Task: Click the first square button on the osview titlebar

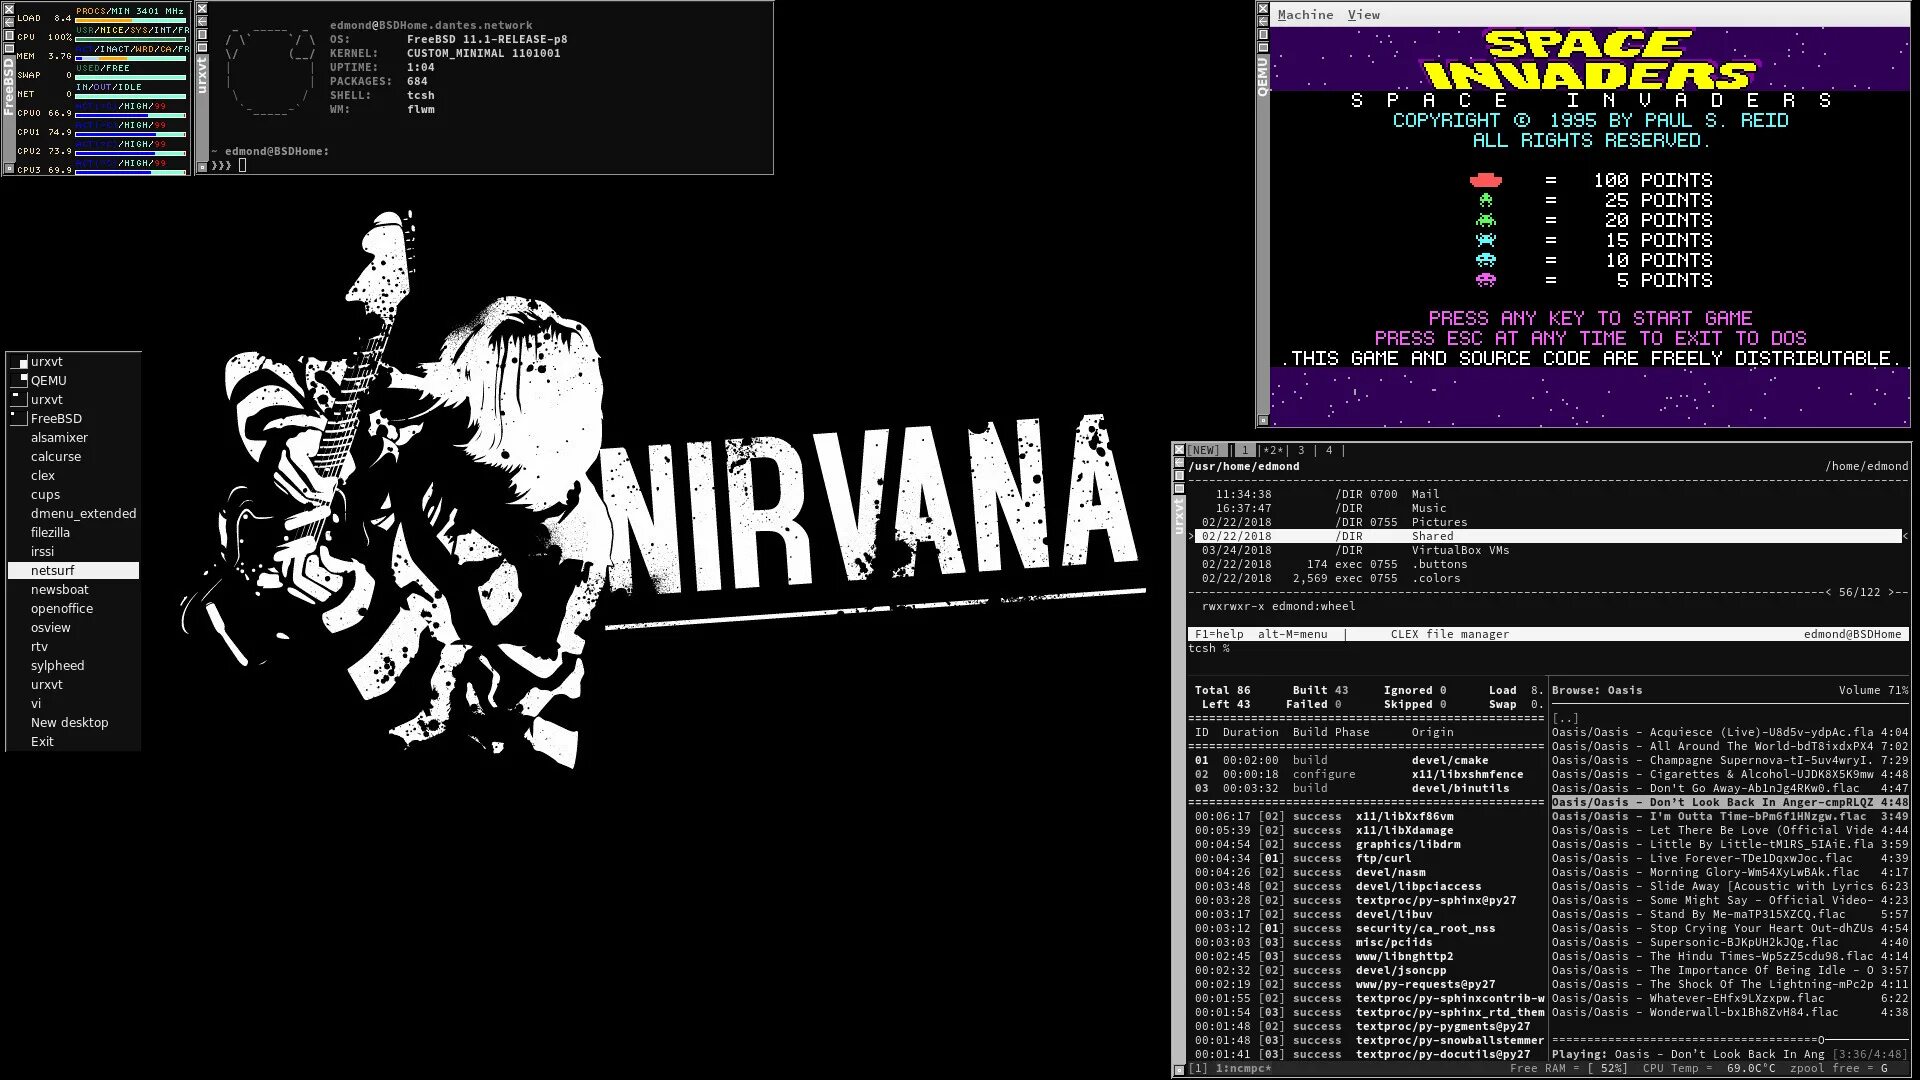Action: pos(9,35)
